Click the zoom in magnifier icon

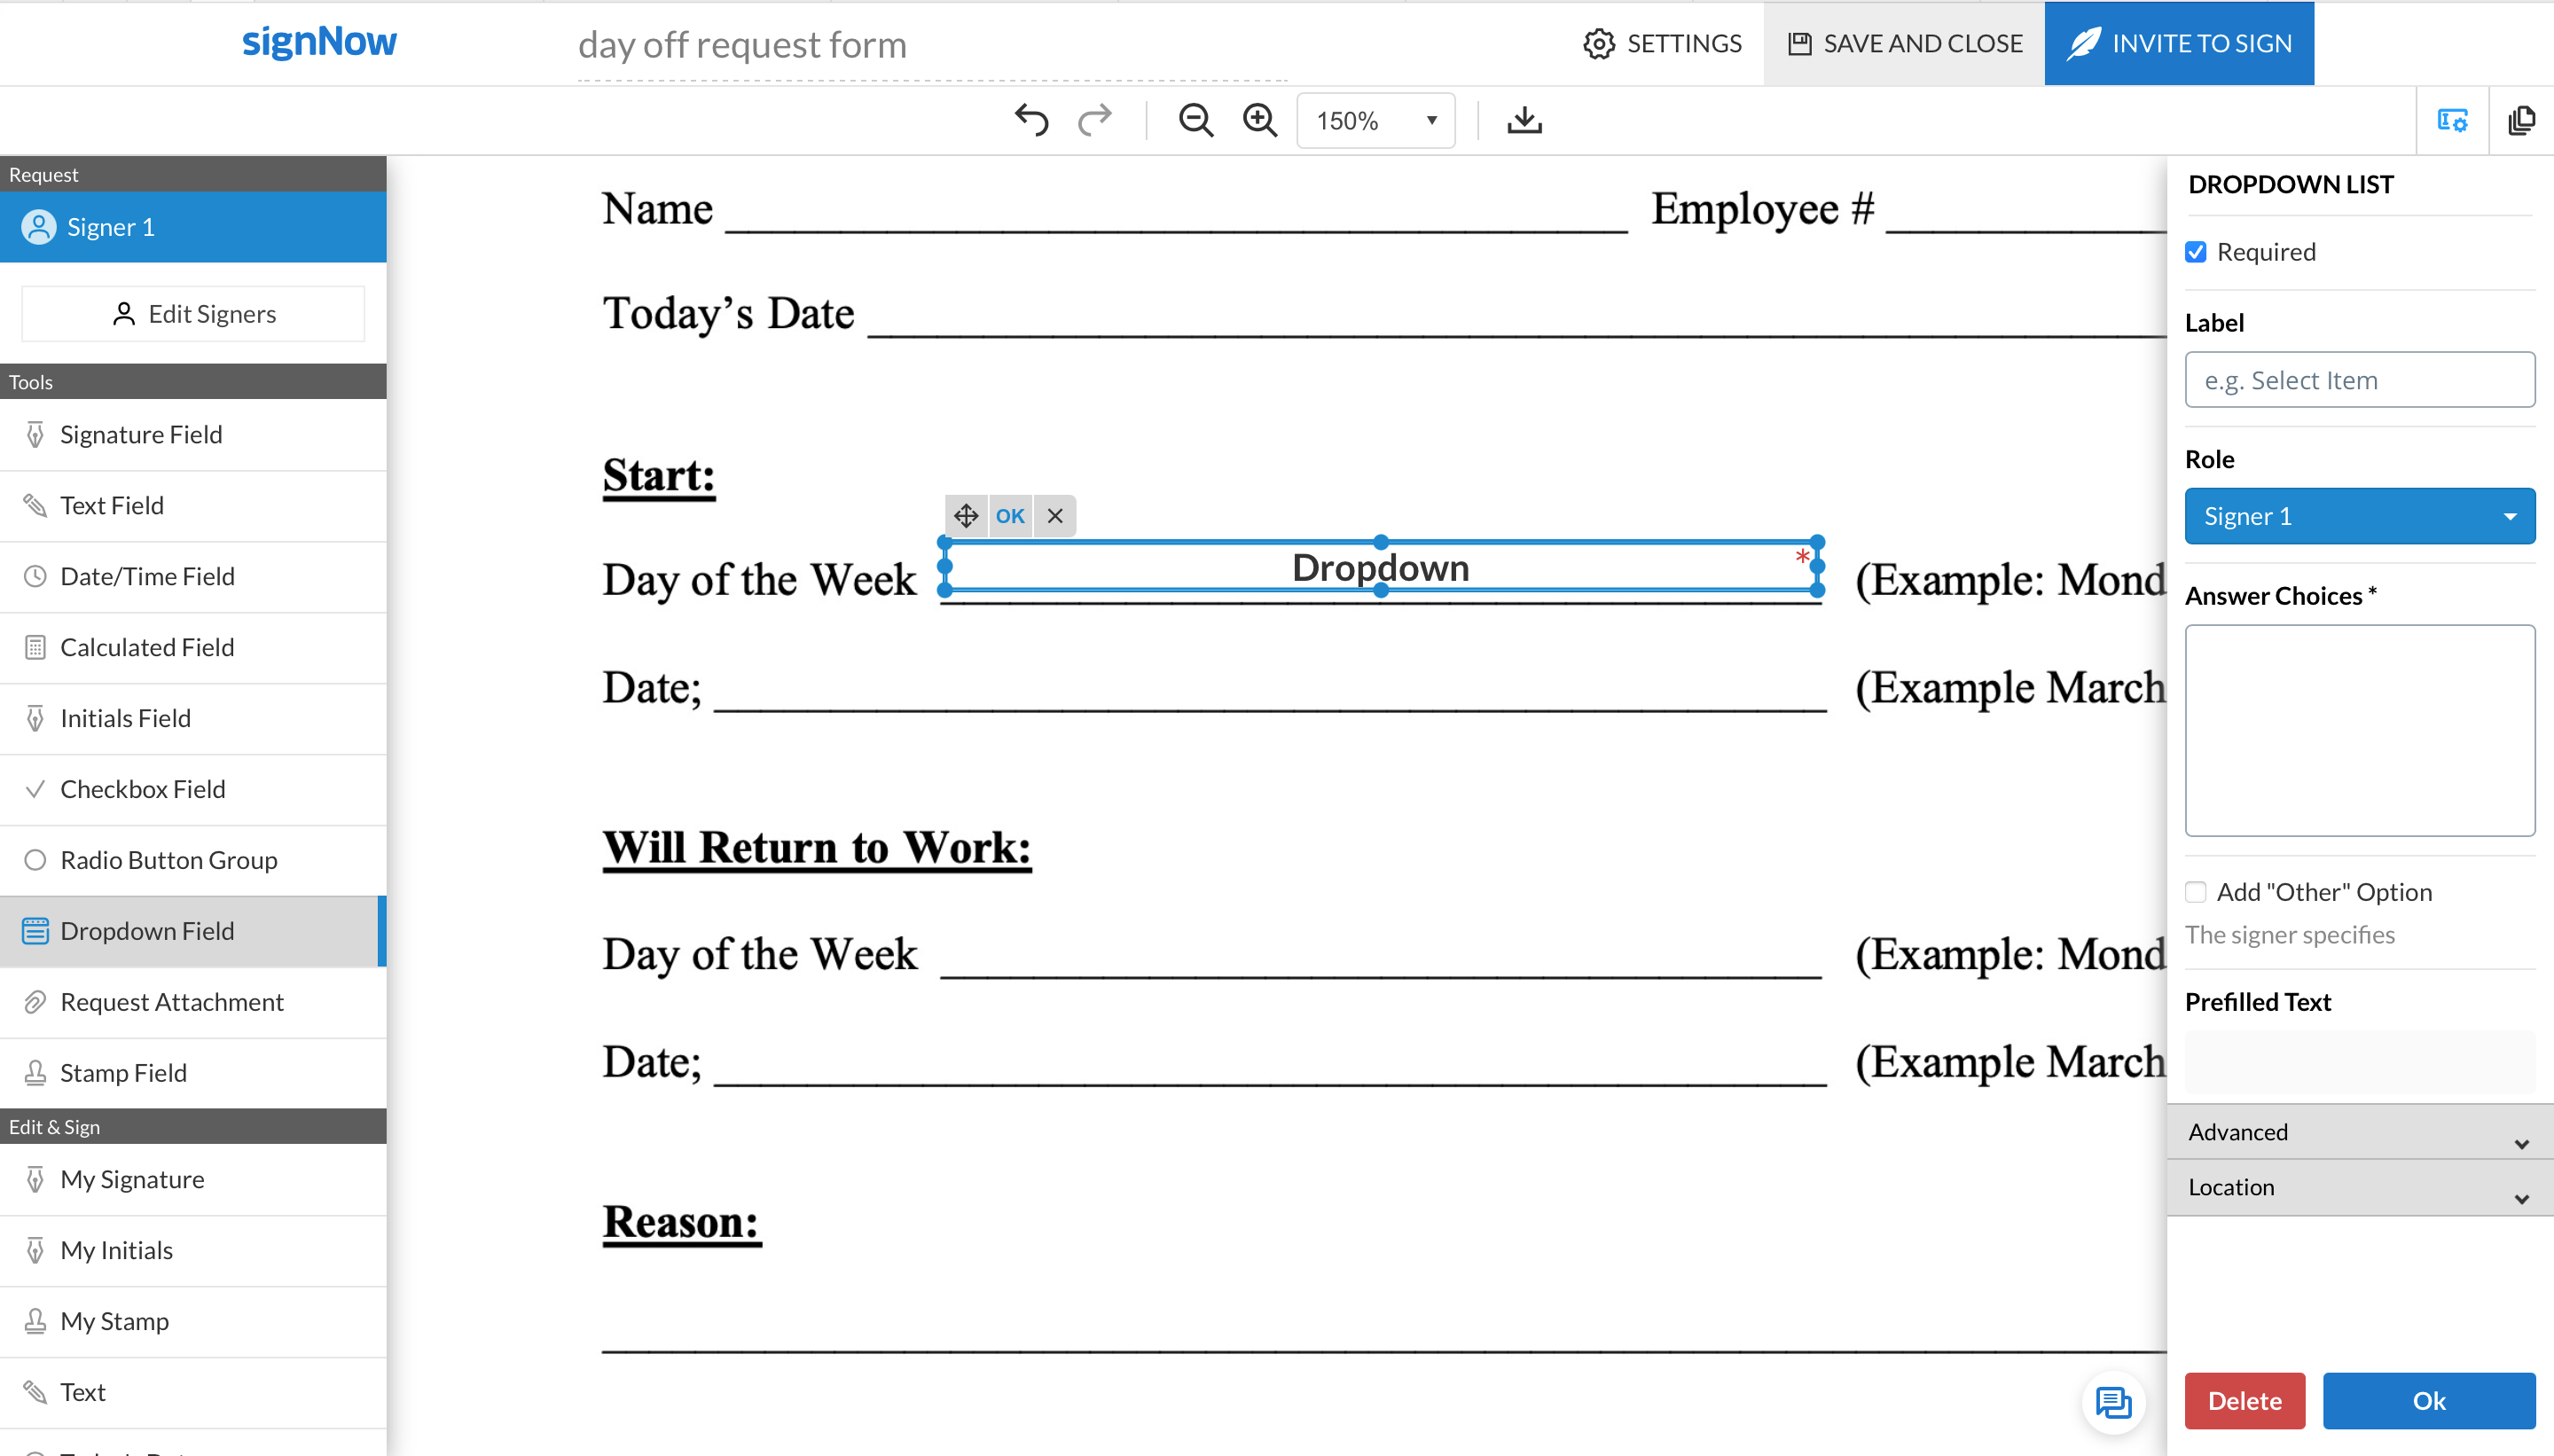(1259, 120)
